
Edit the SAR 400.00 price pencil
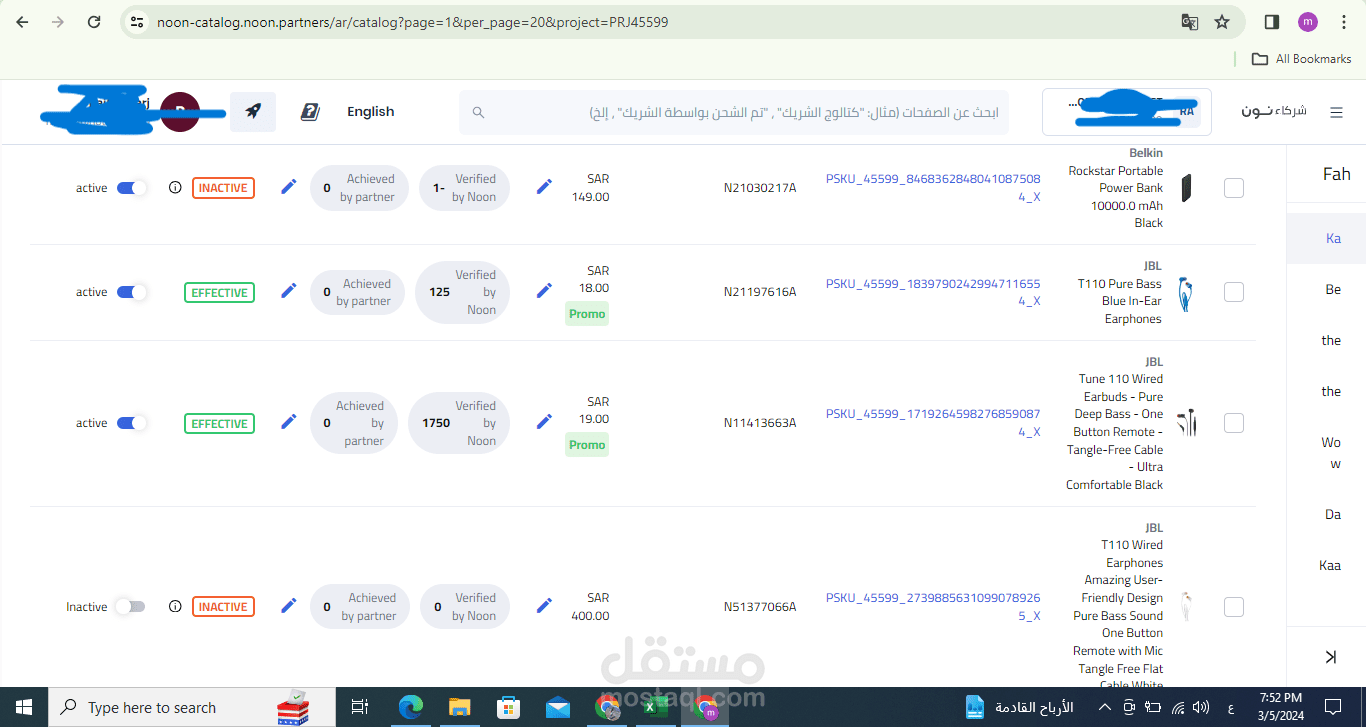tap(544, 606)
